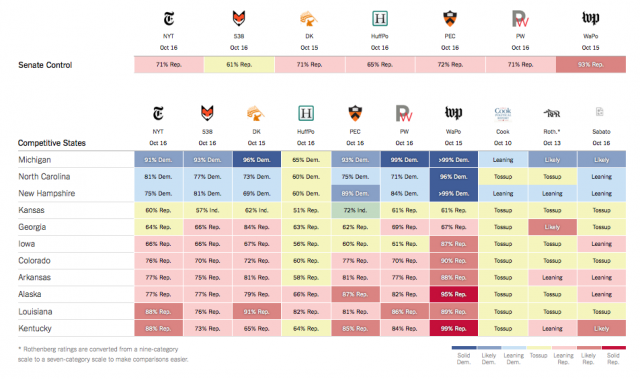Click 538's 61% Rep. Senate Control cell
The image size is (640, 379).
point(239,64)
